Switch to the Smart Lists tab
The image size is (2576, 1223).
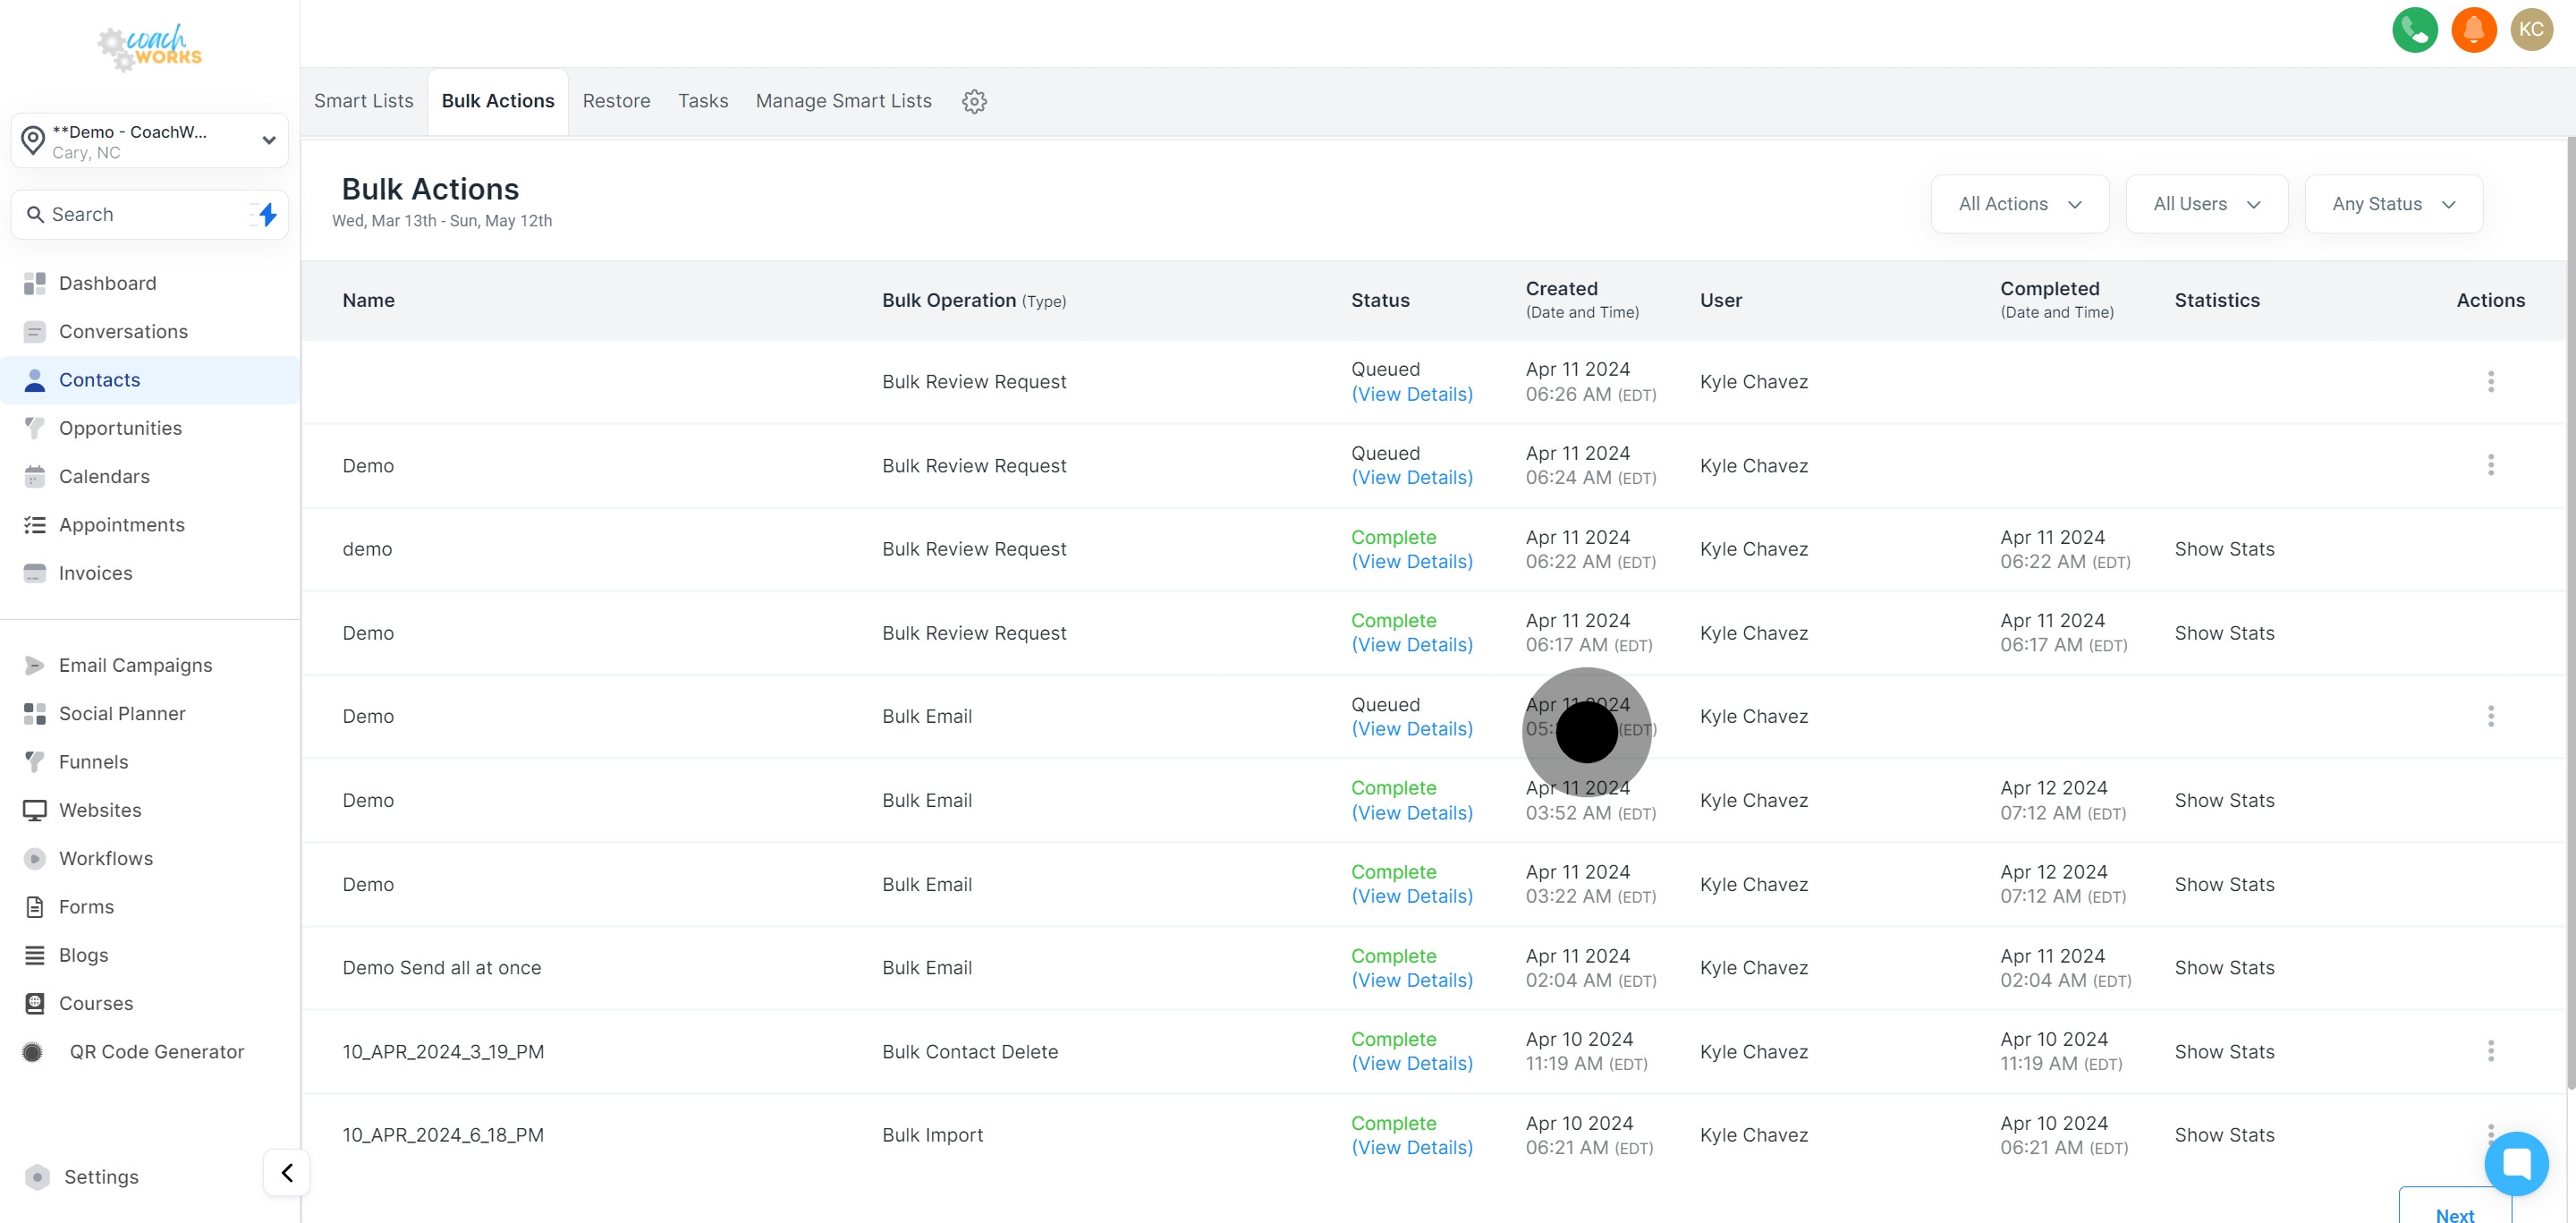click(363, 101)
